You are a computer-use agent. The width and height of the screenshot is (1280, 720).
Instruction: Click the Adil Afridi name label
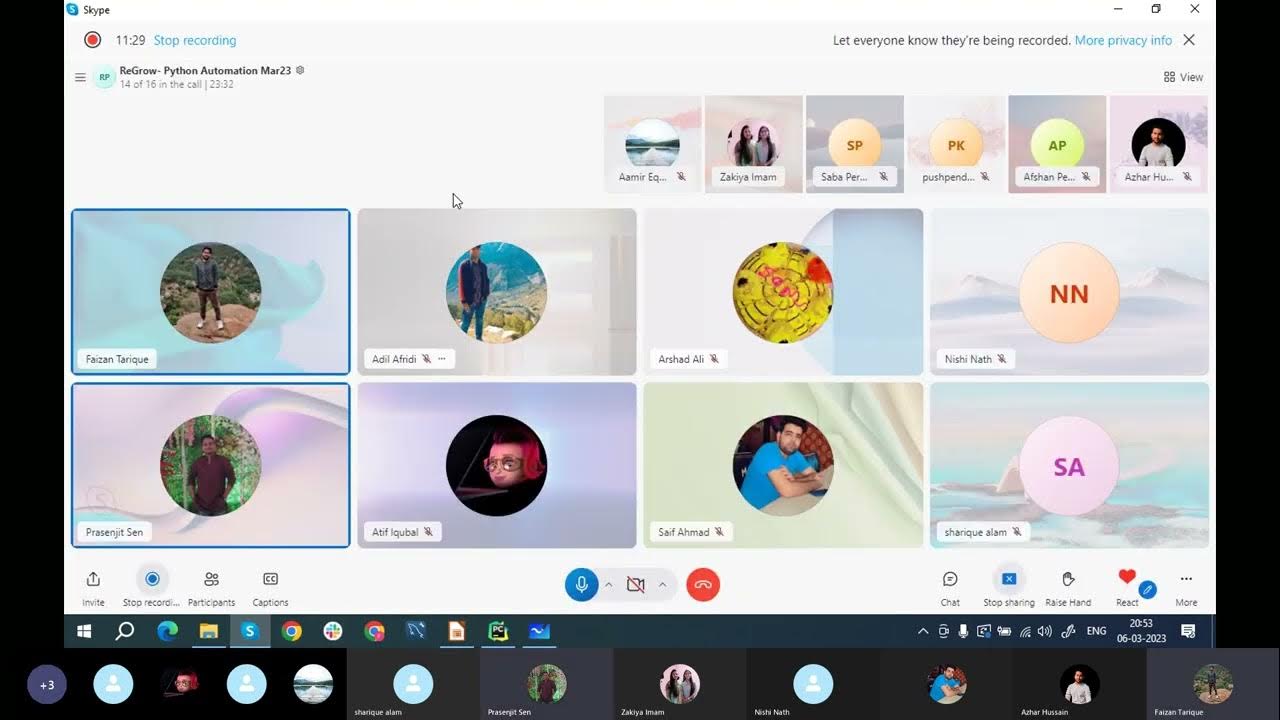coord(394,359)
